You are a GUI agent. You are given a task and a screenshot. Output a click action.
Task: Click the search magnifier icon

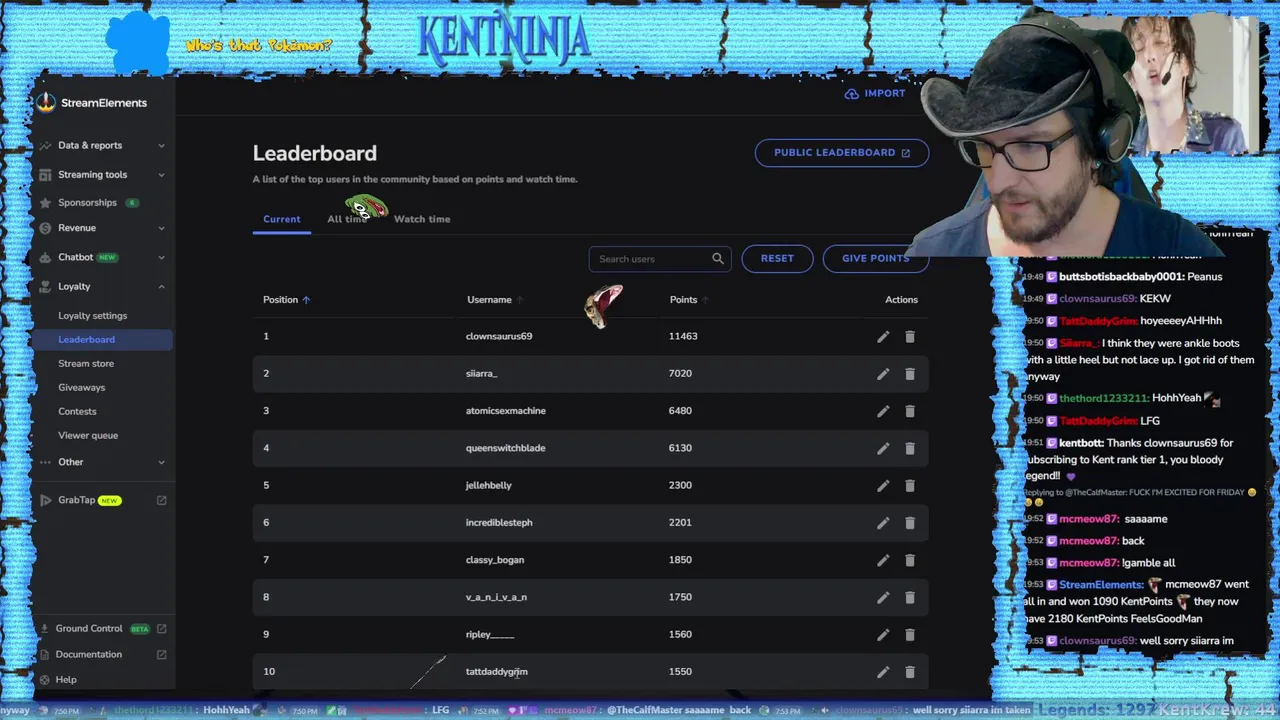click(x=717, y=259)
